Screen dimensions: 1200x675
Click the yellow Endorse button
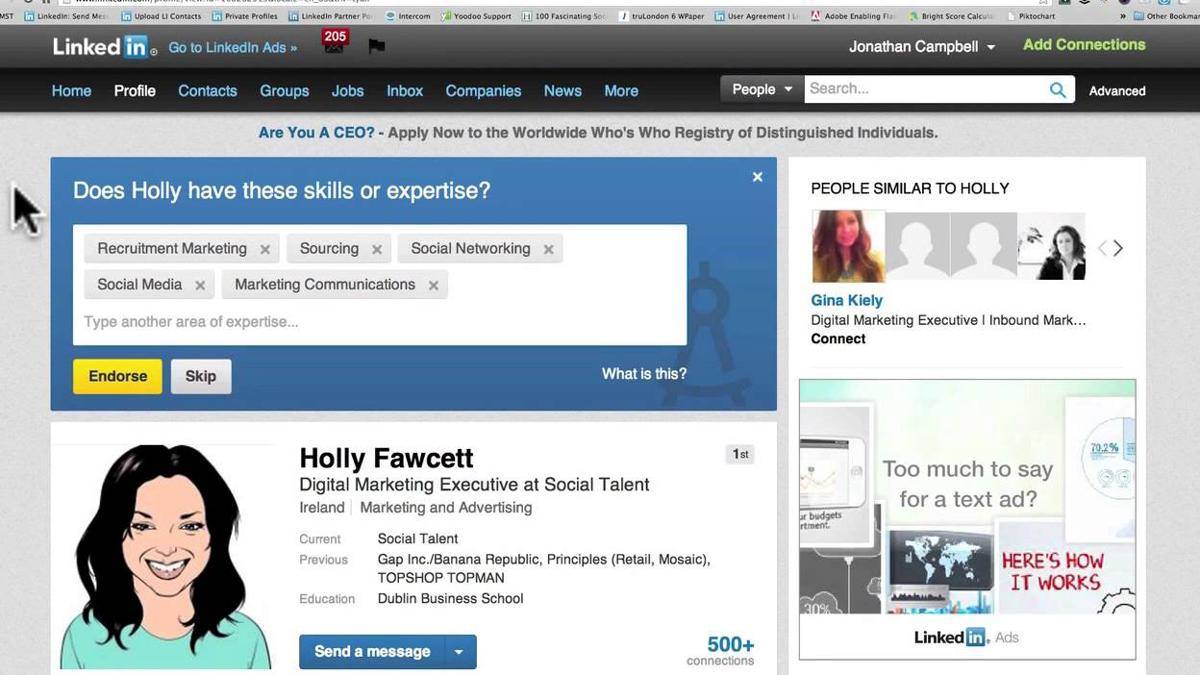117,376
